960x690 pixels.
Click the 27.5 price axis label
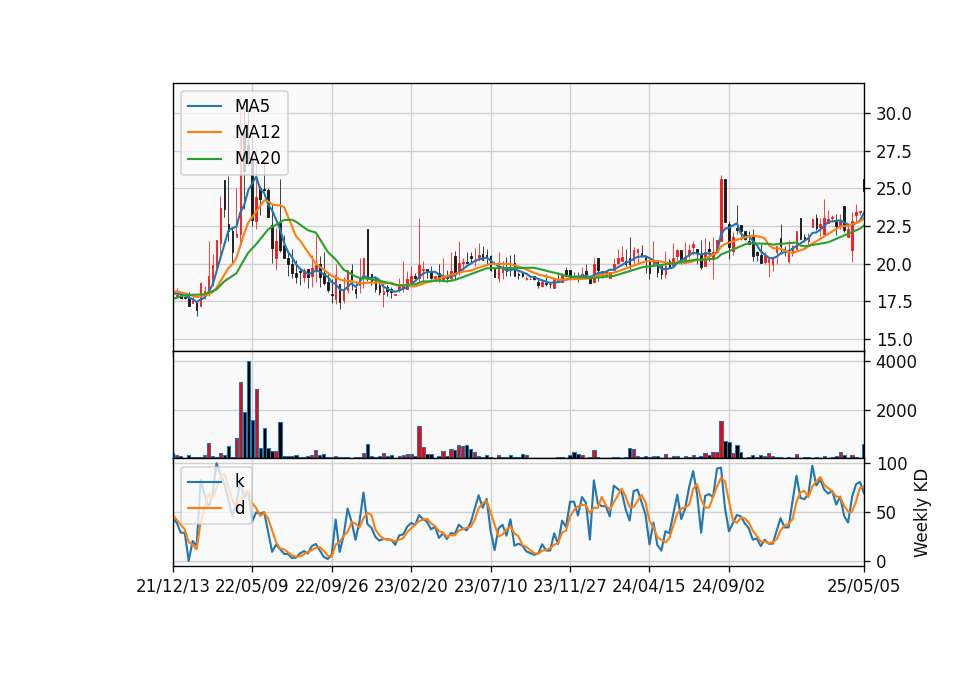[893, 152]
